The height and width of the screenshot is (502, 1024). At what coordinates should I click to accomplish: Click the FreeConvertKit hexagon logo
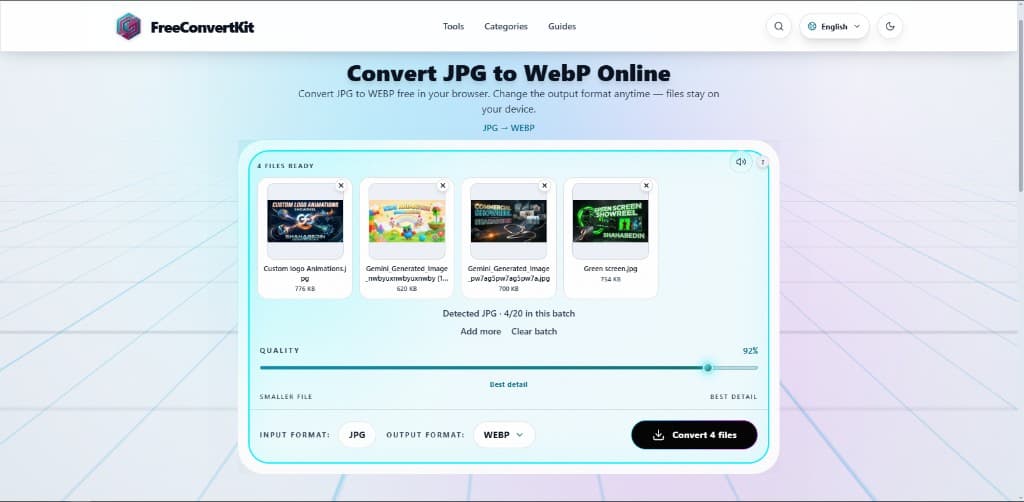tap(129, 27)
